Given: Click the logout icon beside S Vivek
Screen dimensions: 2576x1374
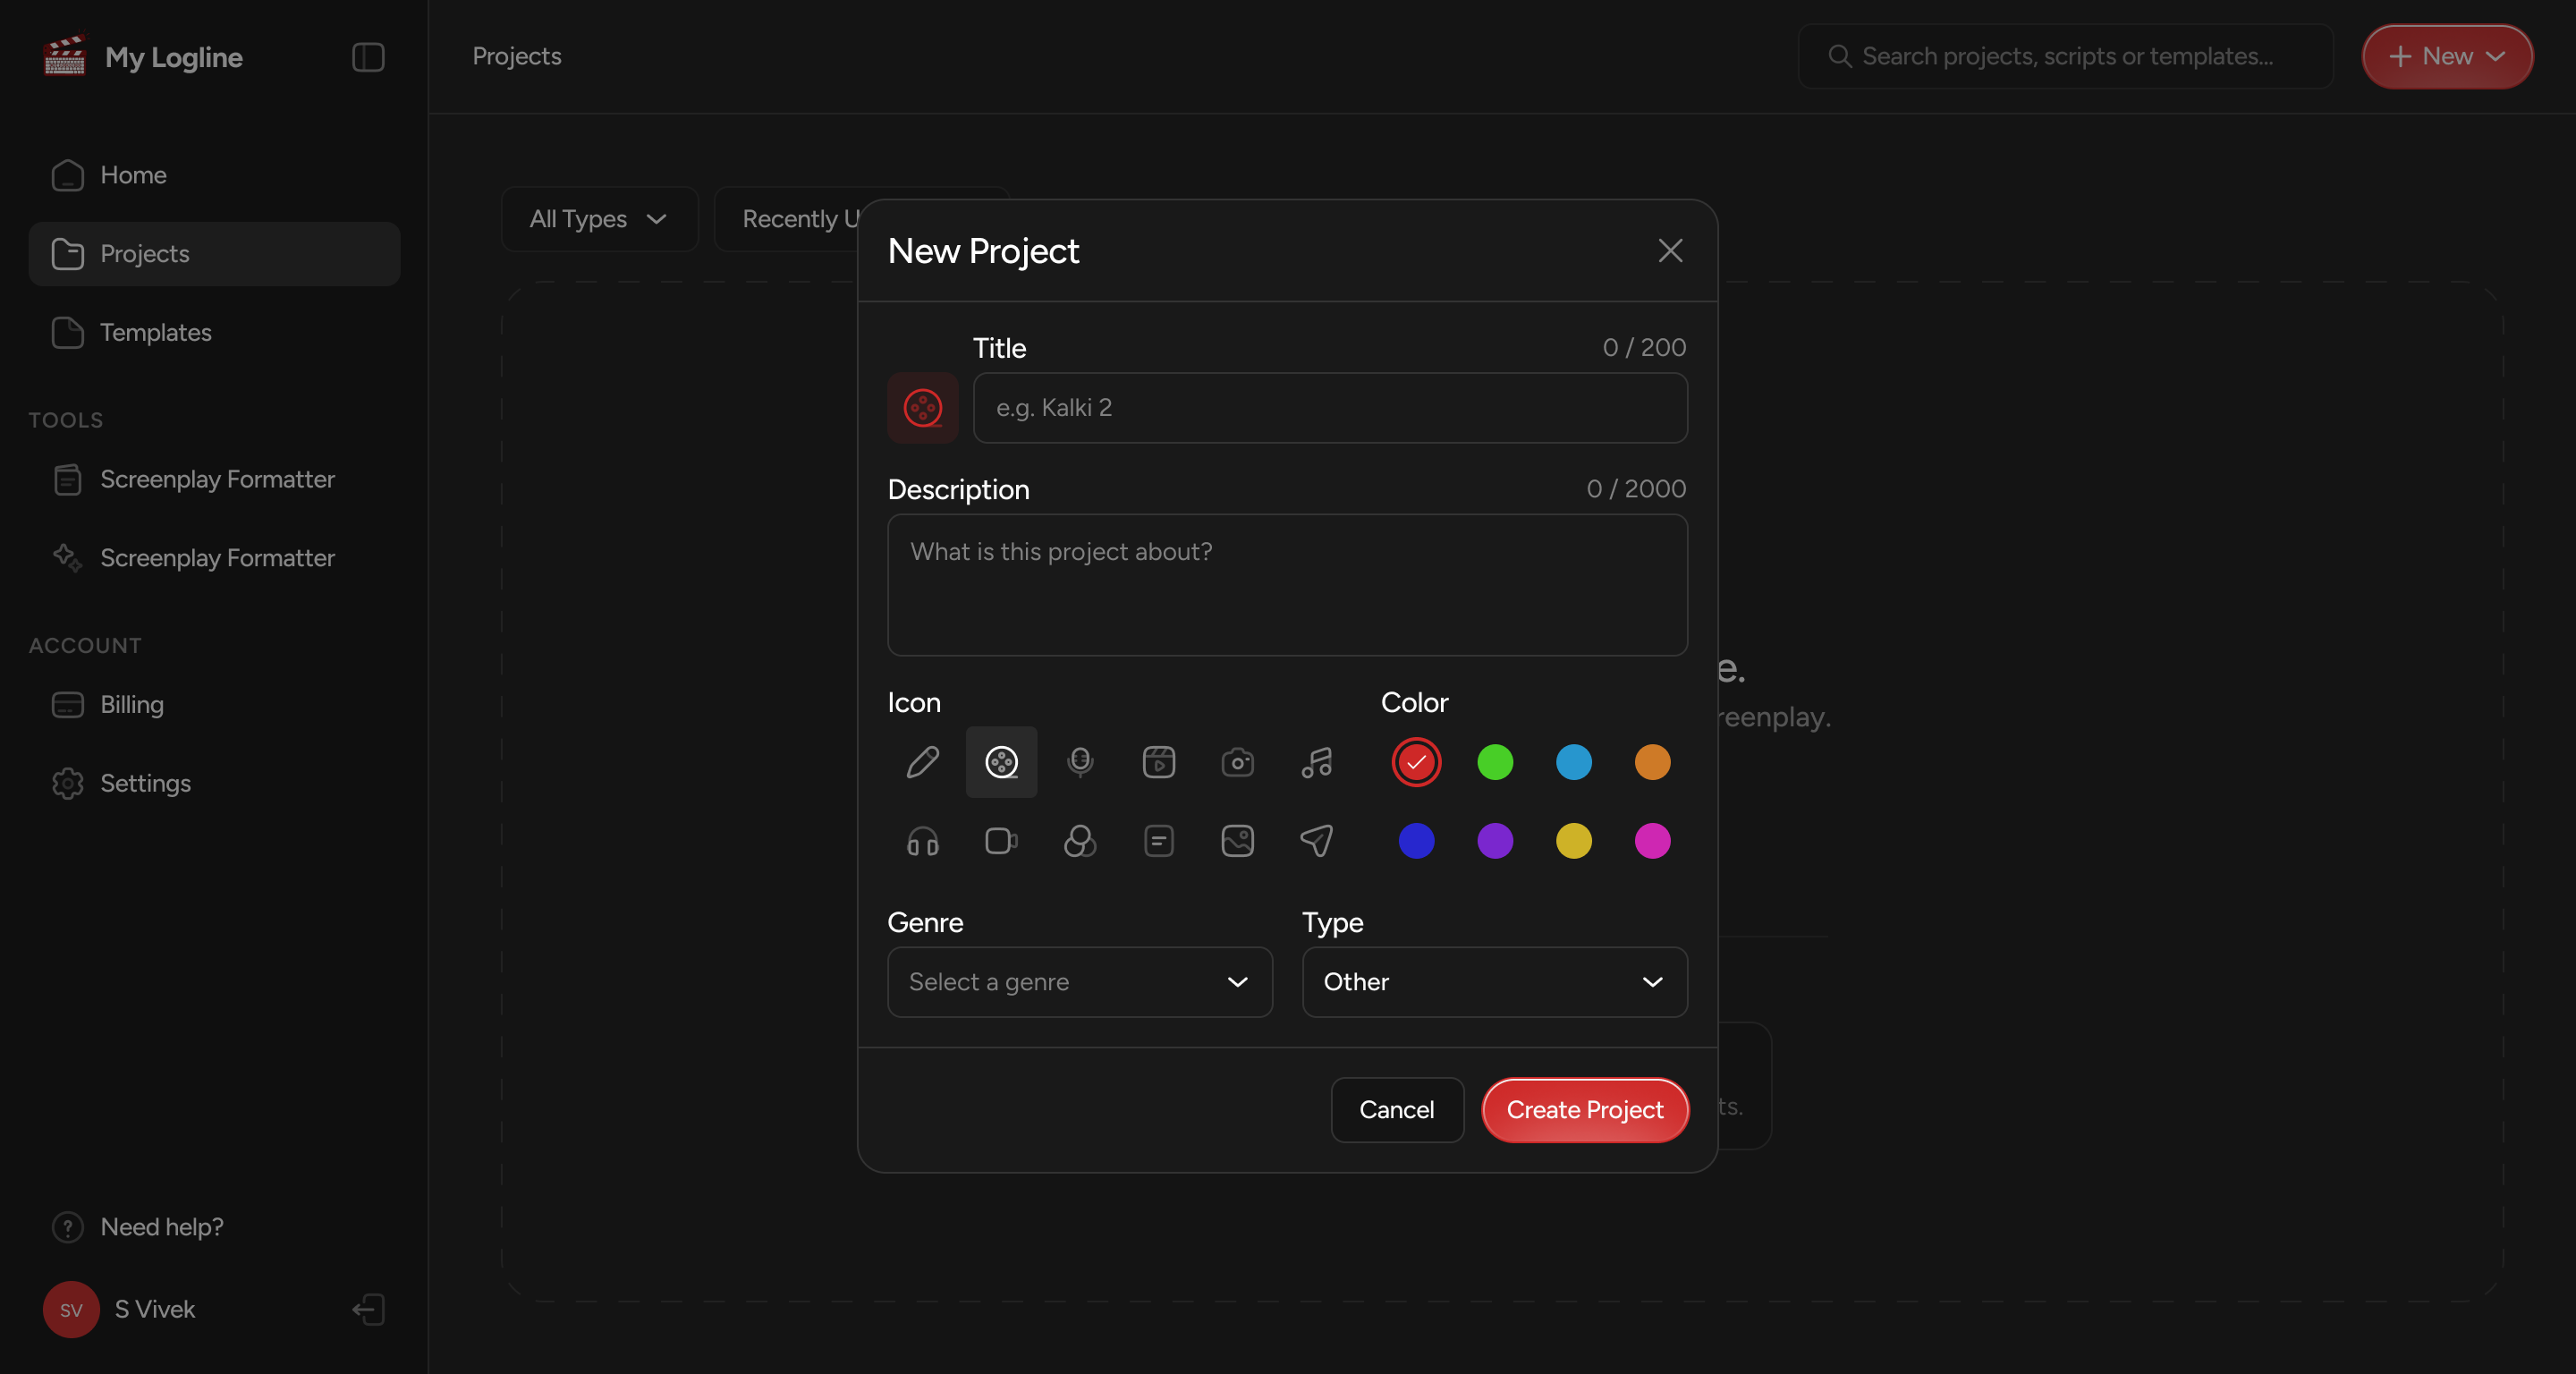Looking at the screenshot, I should (368, 1309).
